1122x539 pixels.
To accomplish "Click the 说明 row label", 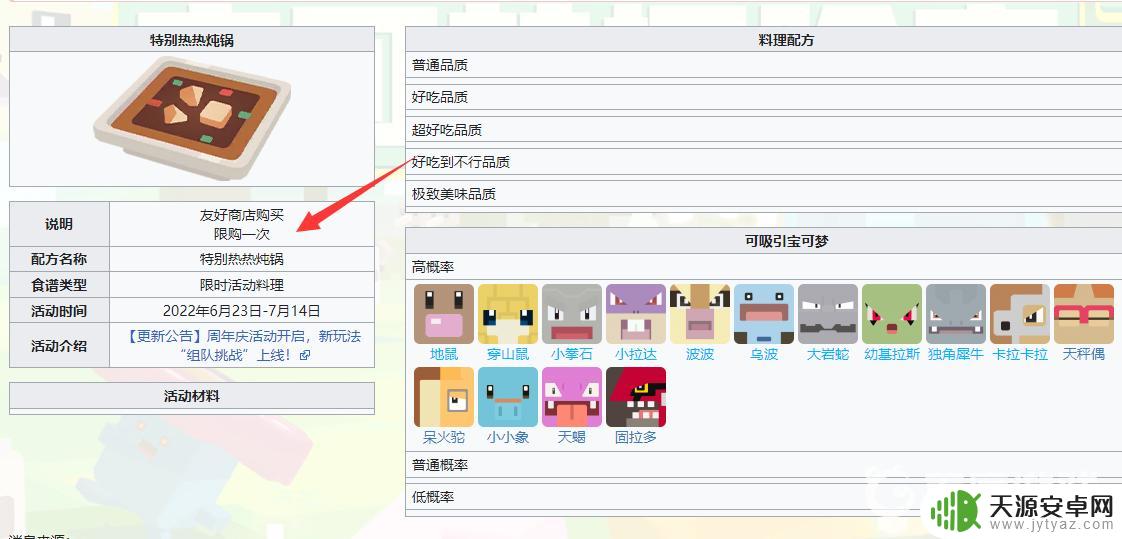I will coord(59,224).
